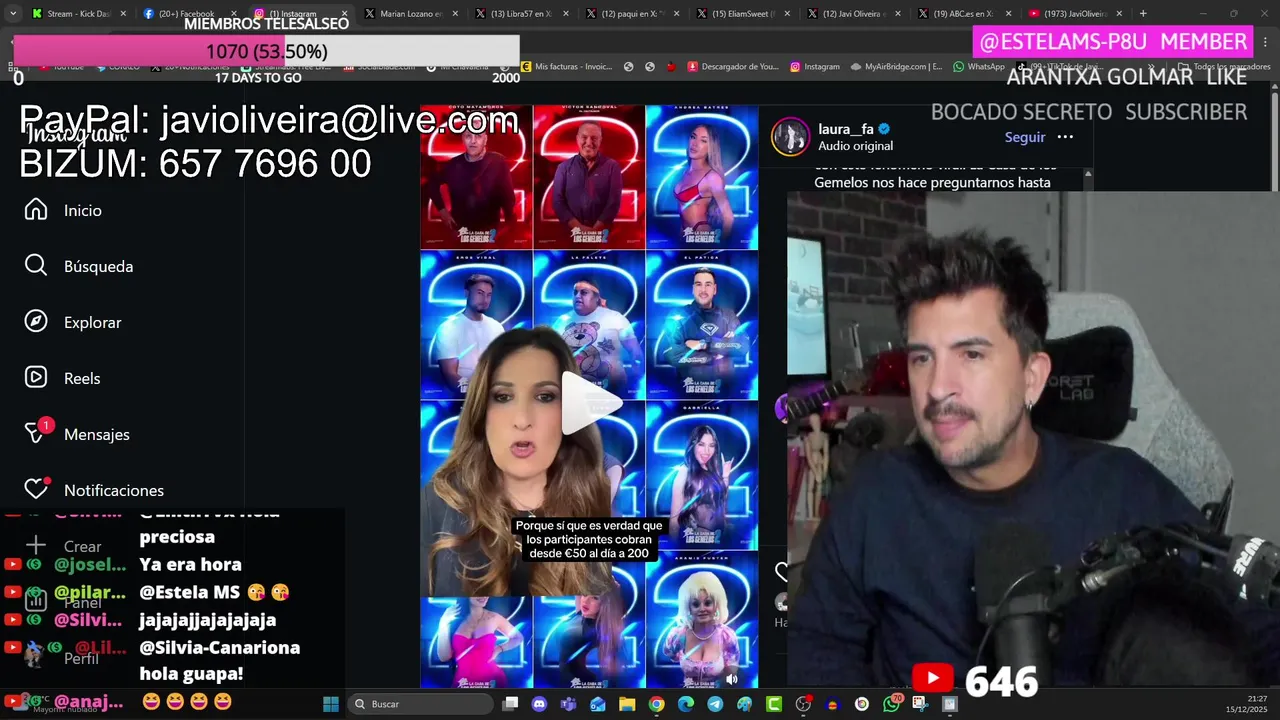Open File Explorer from taskbar
1280x720 pixels.
(627, 704)
